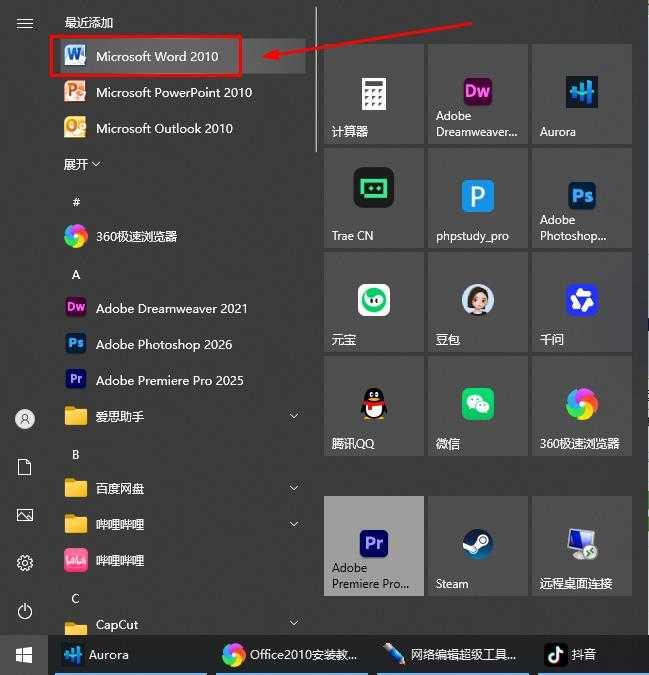The width and height of the screenshot is (649, 675).
Task: Open Settings gear in Start sidebar
Action: (x=25, y=563)
